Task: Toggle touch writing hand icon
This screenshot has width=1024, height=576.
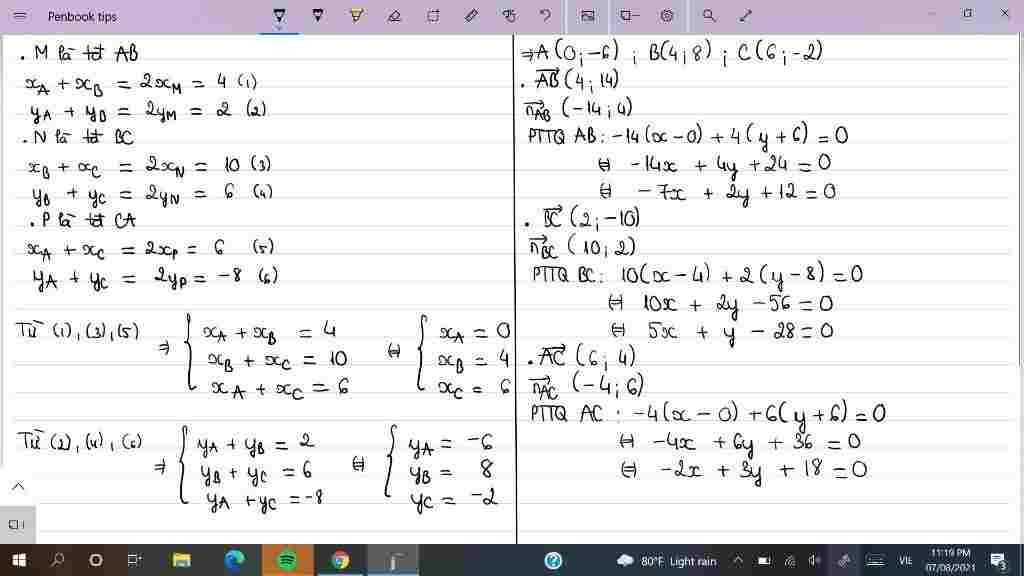Action: pos(509,16)
